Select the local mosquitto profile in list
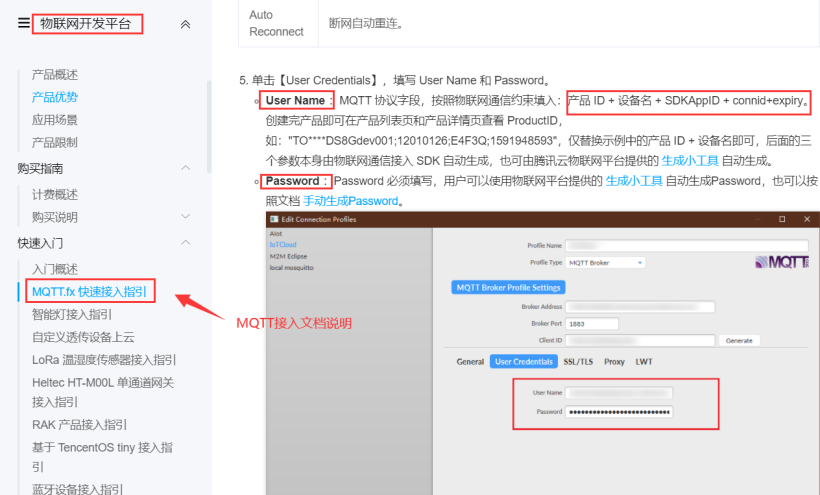Viewport: 820px width, 495px height. pyautogui.click(x=293, y=268)
